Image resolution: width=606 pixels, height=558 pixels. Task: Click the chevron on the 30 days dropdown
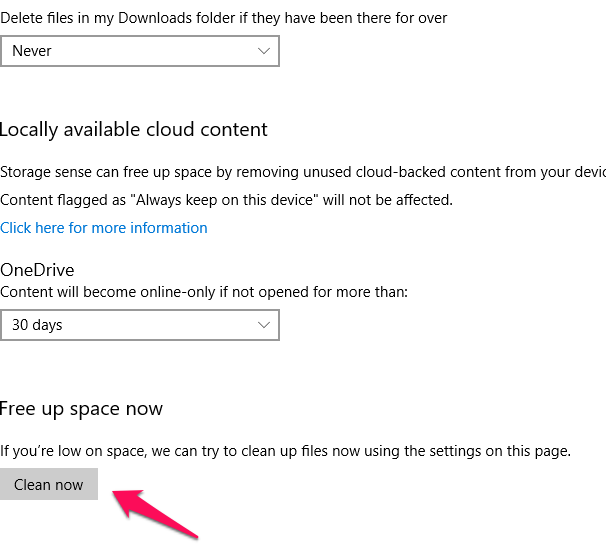tap(264, 325)
